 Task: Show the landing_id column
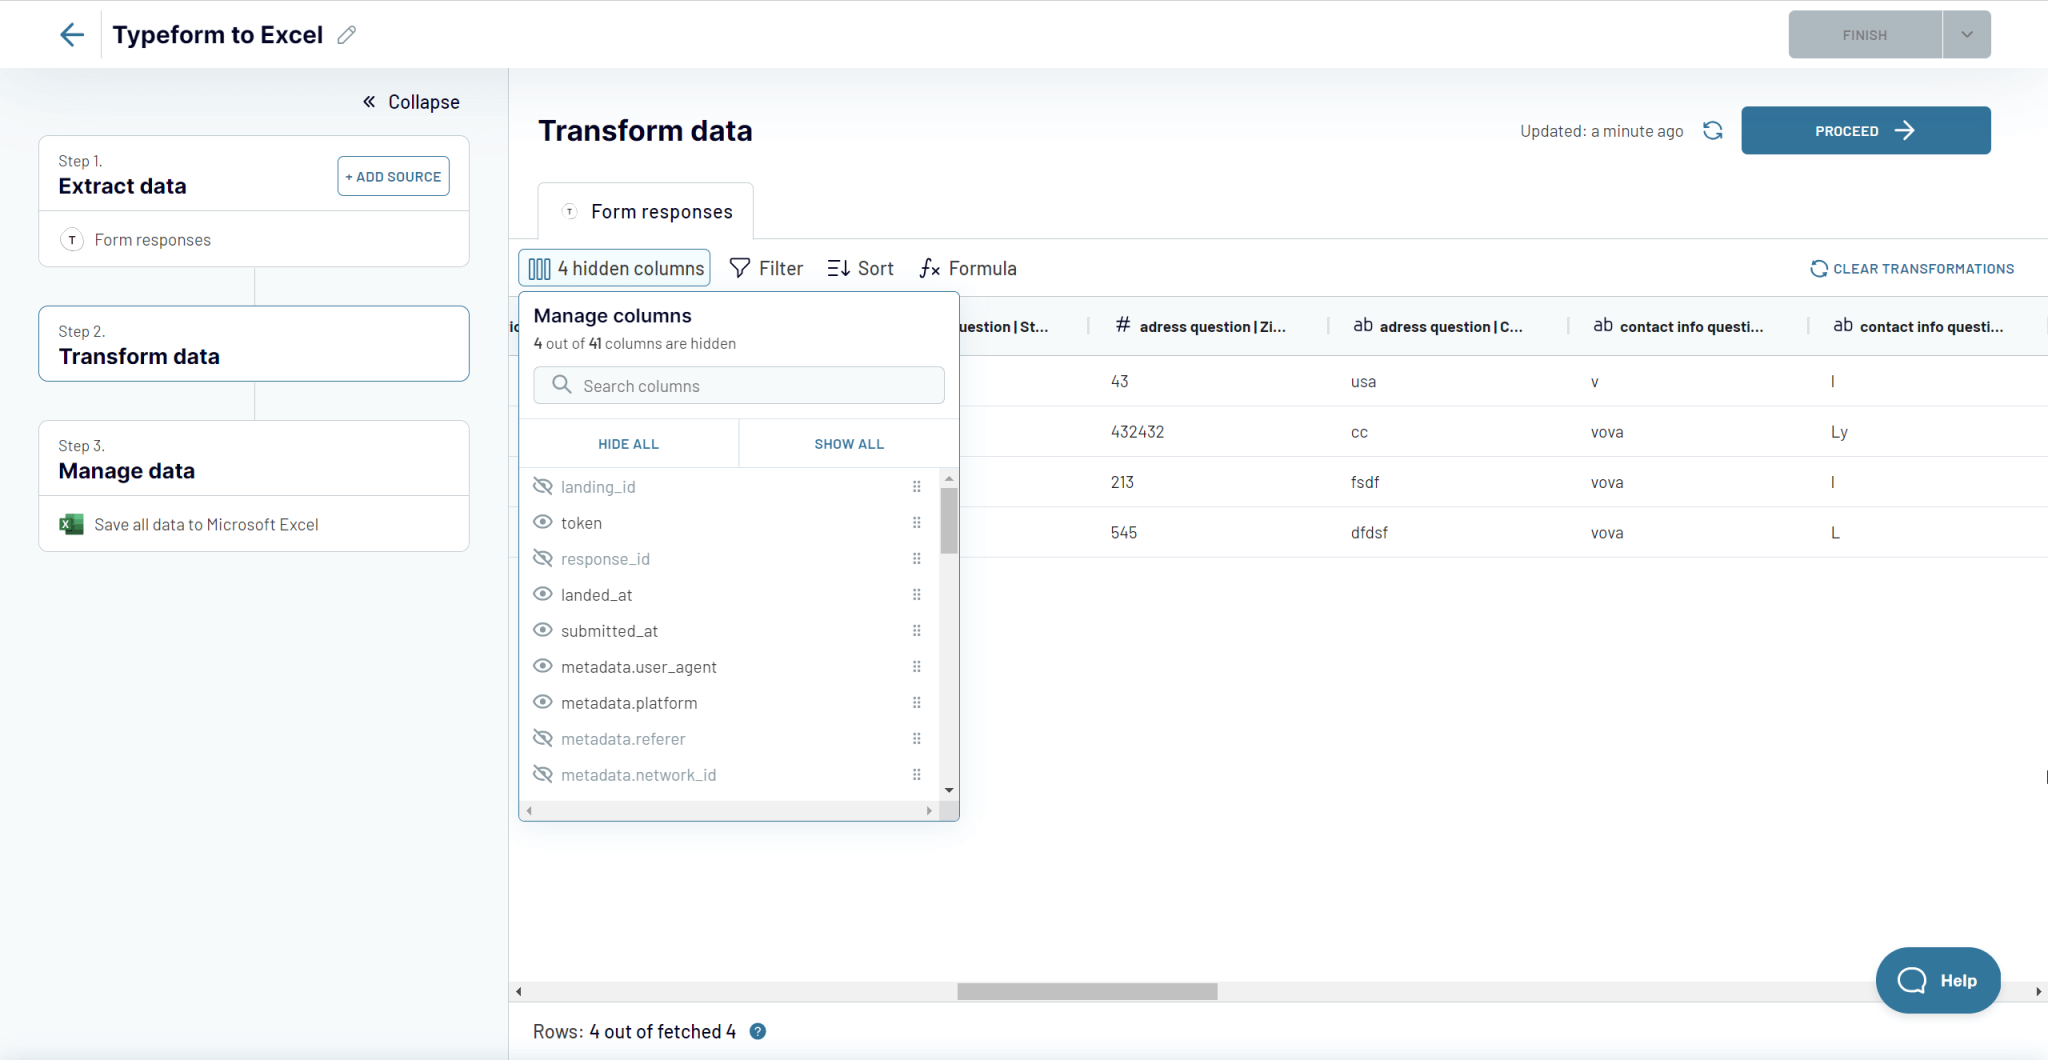[543, 486]
